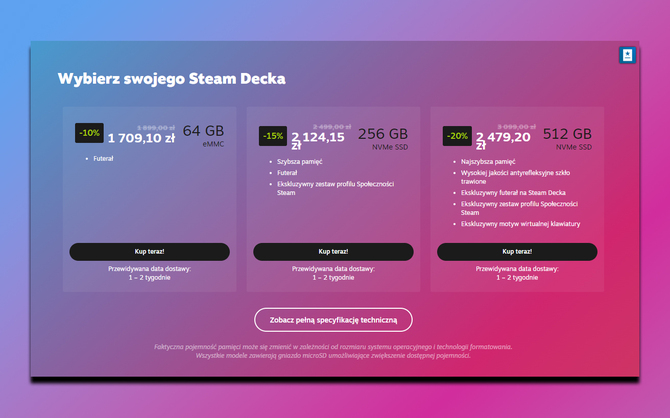The image size is (670, 418).
Task: Click Futerał in the 256 GB card
Action: (x=287, y=173)
